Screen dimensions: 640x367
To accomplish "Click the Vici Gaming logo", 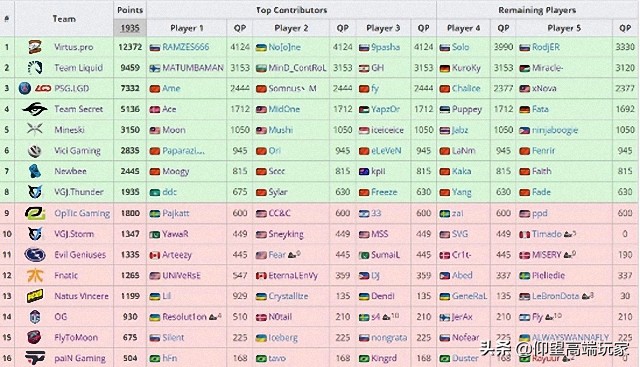I will [x=35, y=151].
